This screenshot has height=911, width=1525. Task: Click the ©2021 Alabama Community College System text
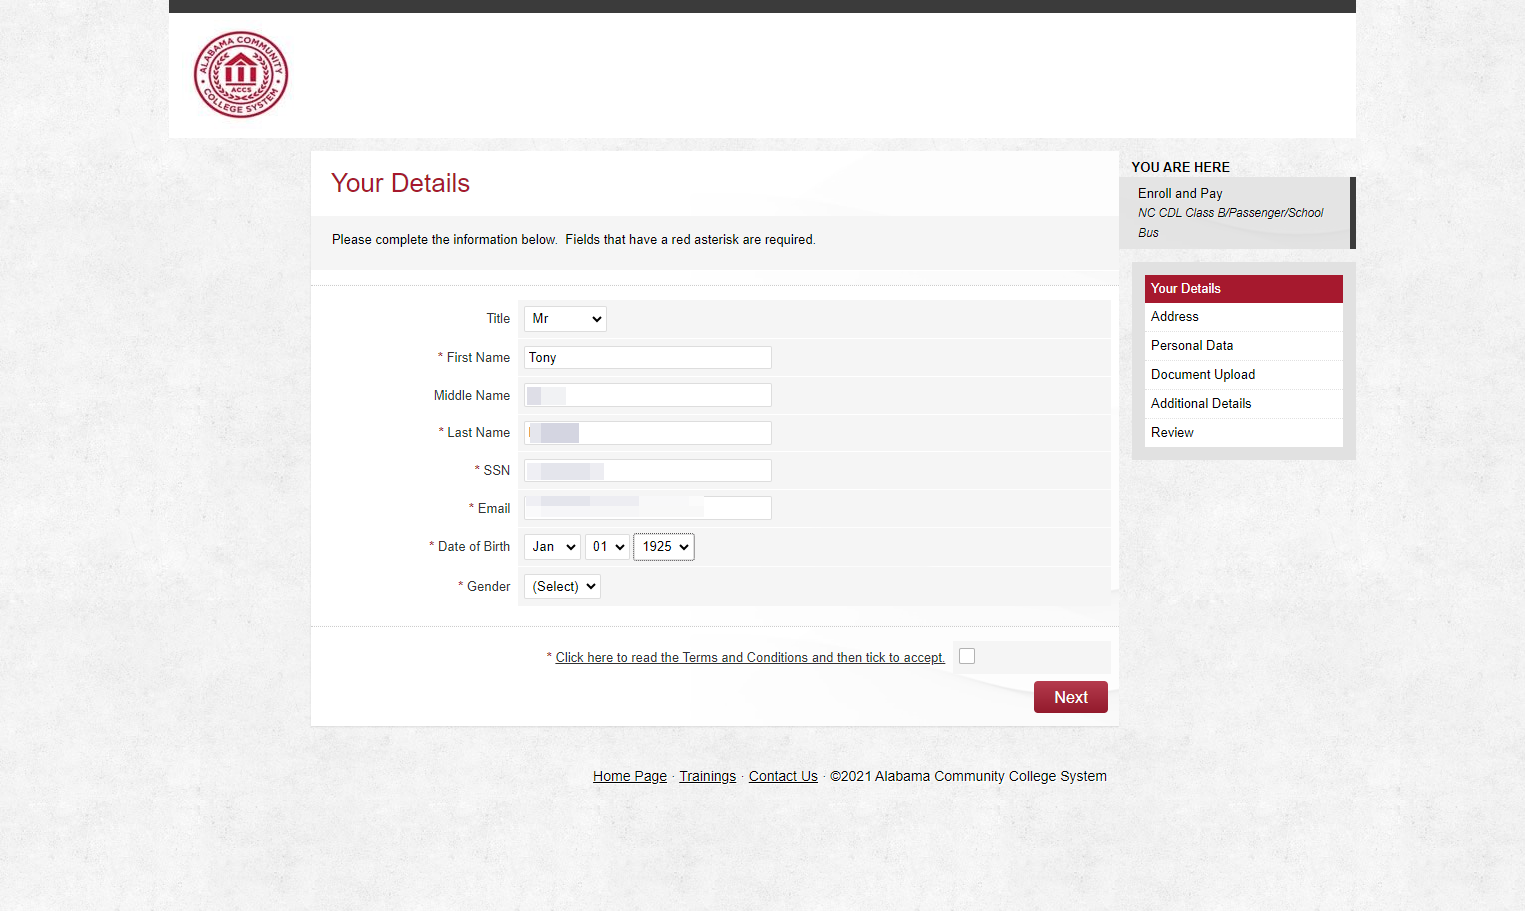968,776
